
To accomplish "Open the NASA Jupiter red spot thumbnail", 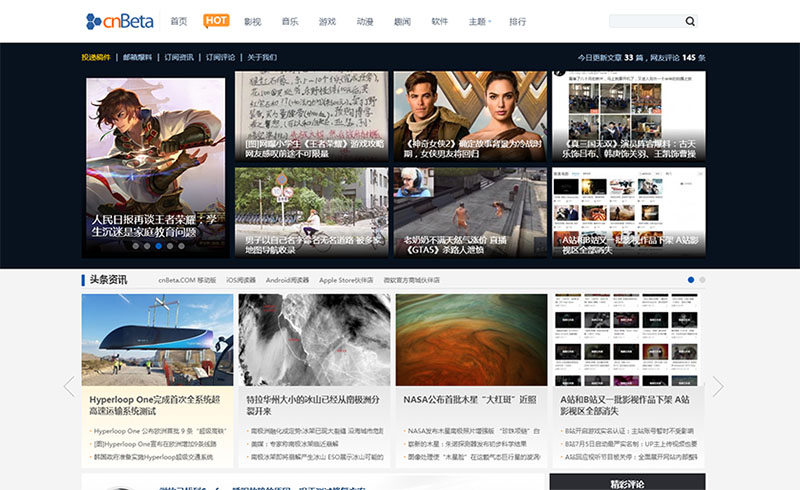I will coord(471,339).
